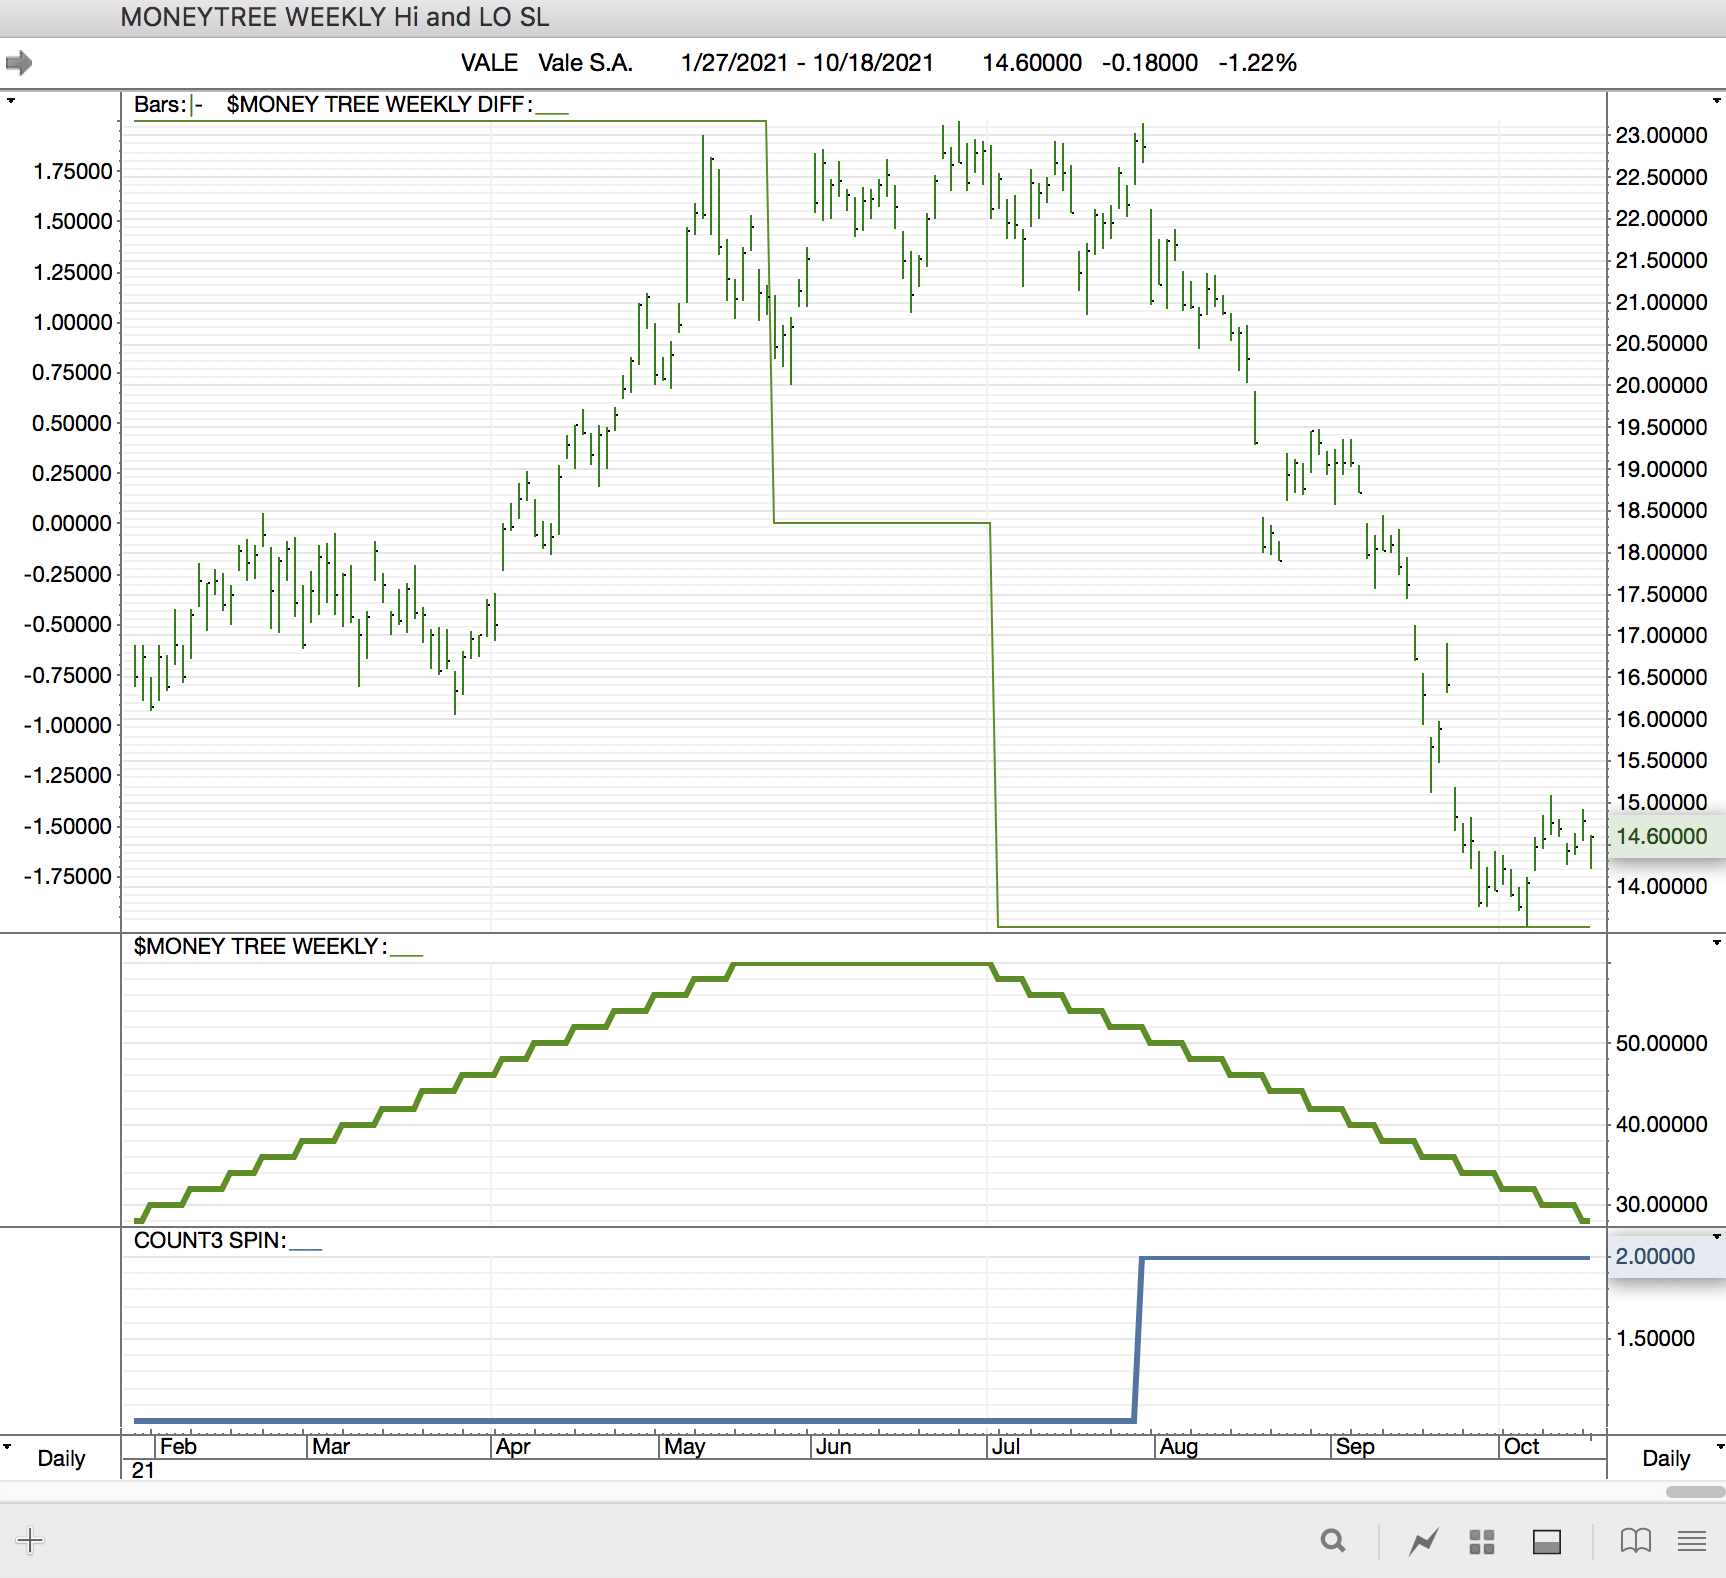1726x1578 pixels.
Task: Click the magnifier search icon
Action: click(1332, 1541)
